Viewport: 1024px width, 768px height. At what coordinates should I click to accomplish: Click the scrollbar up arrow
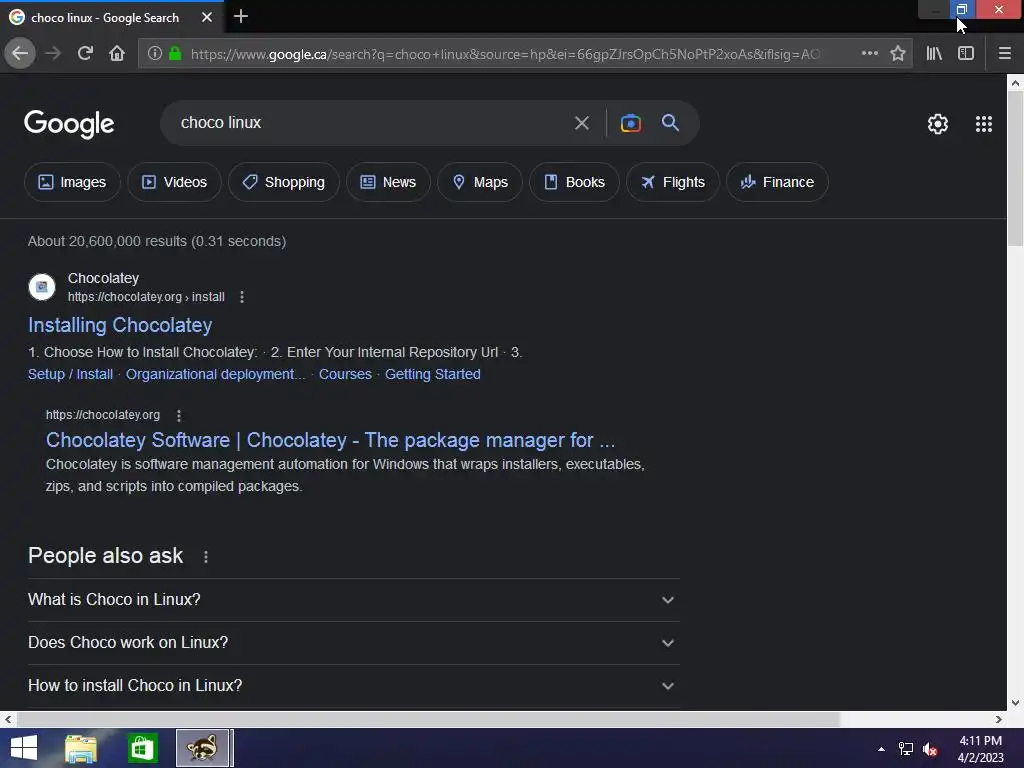tap(1015, 83)
